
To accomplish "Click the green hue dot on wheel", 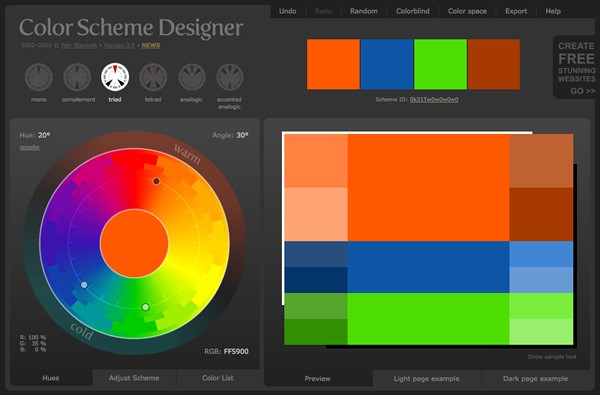I will [x=145, y=307].
